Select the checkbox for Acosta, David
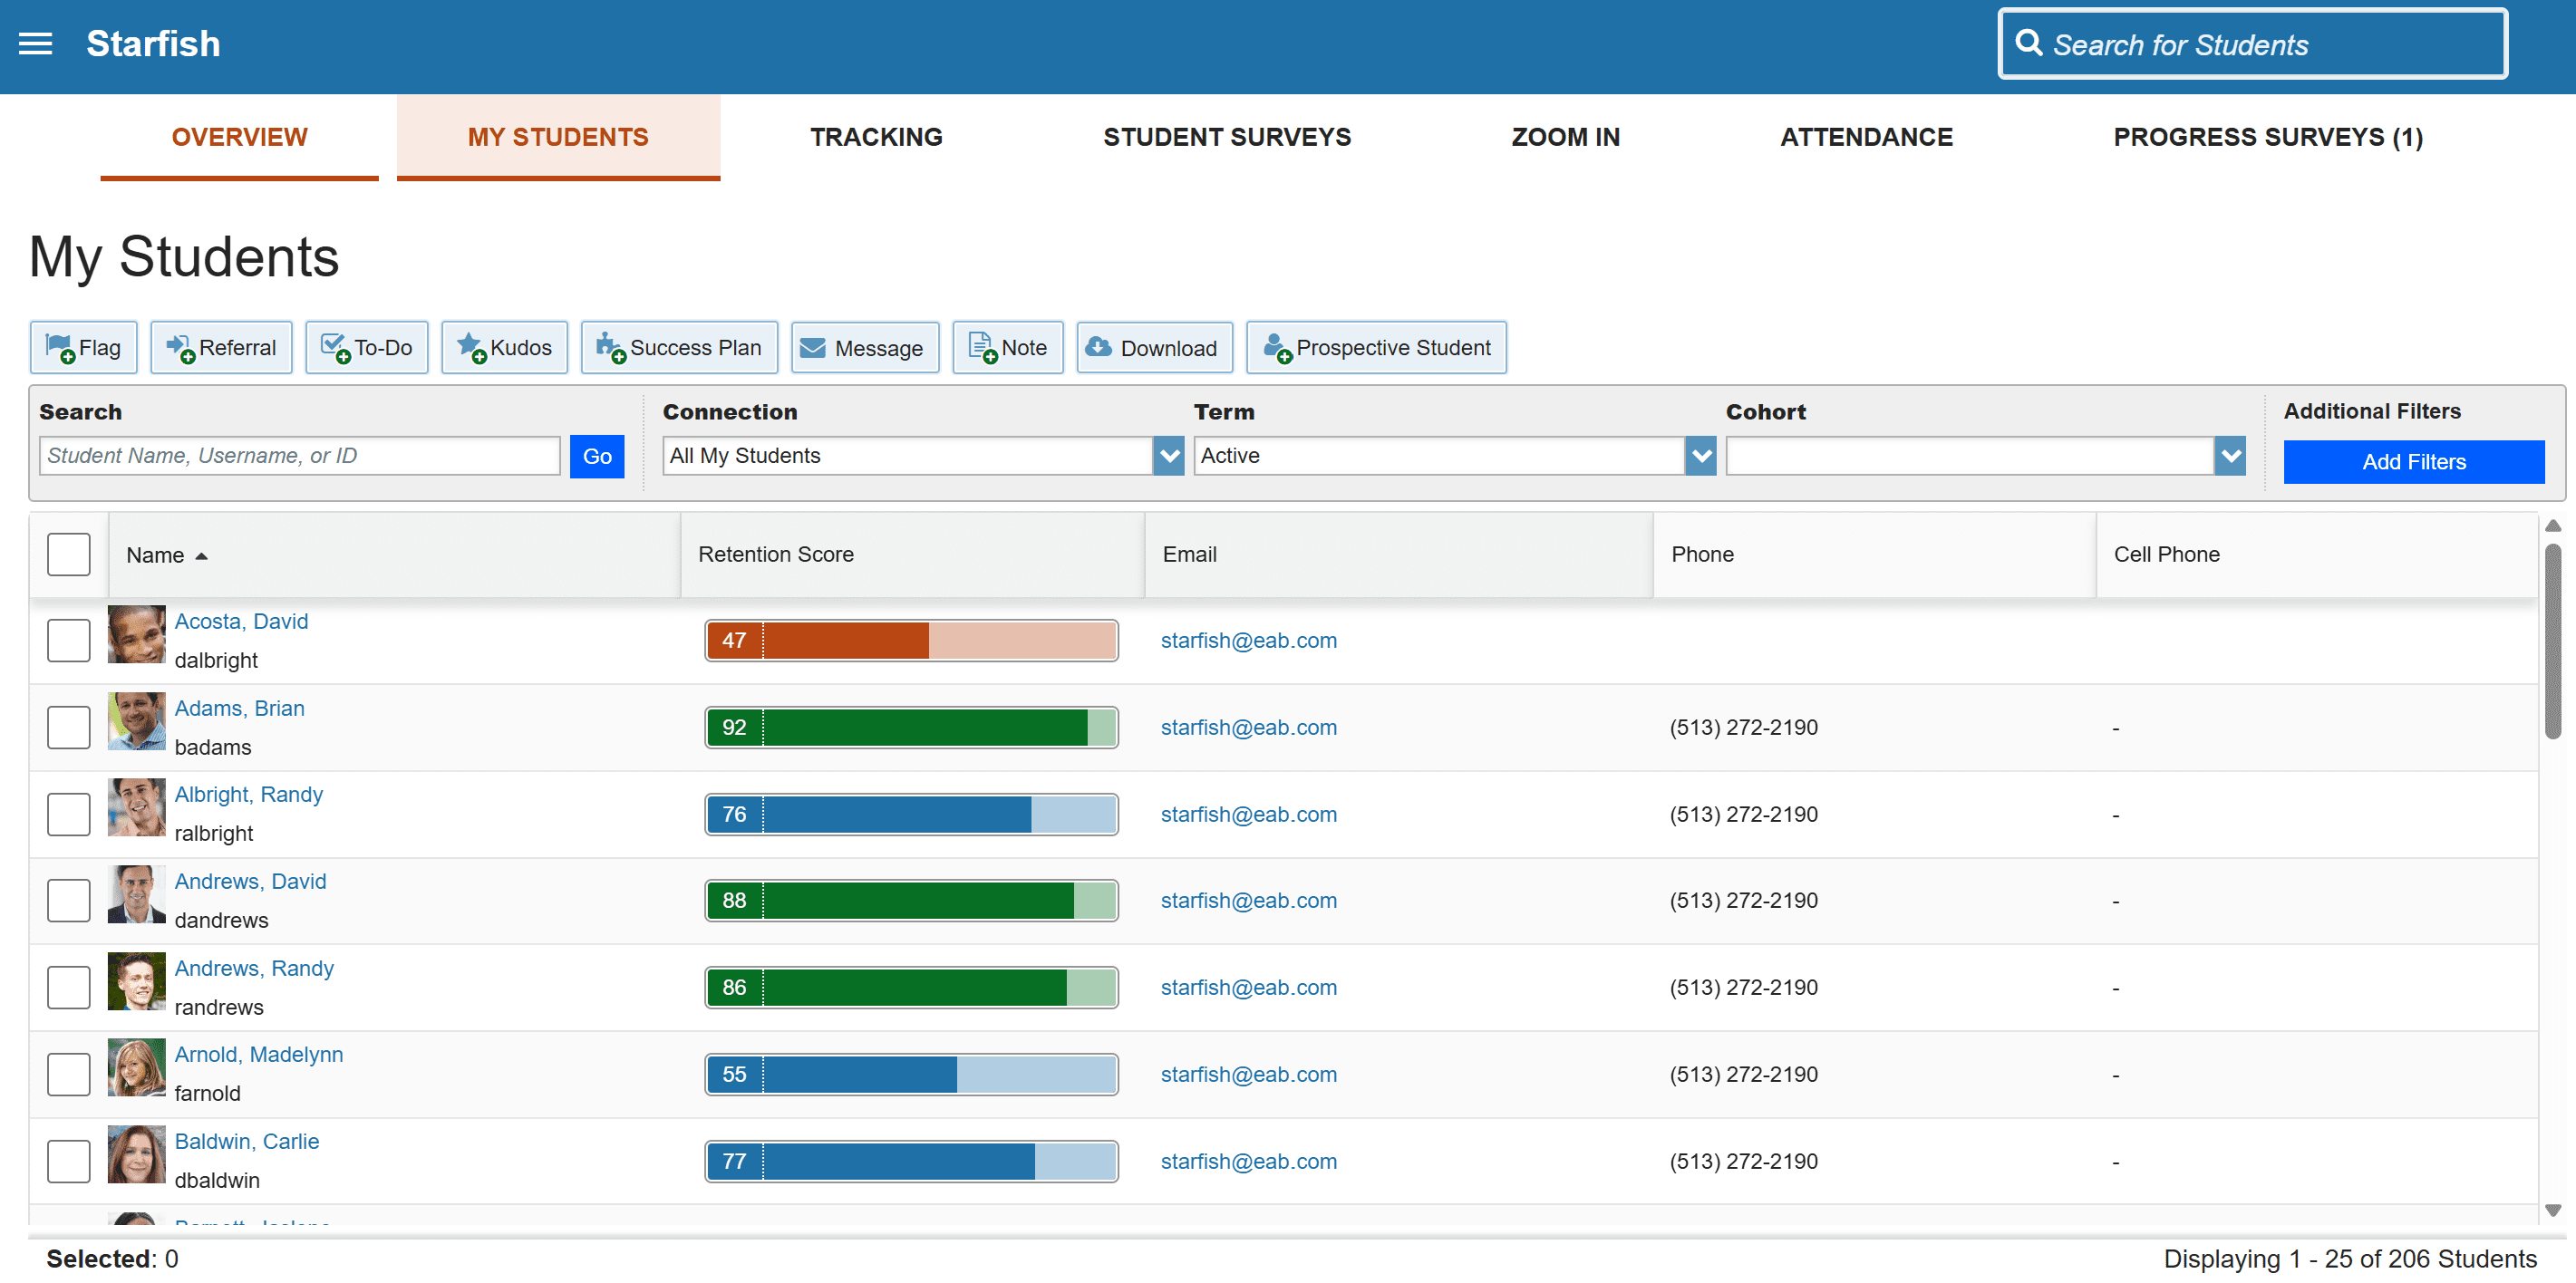The height and width of the screenshot is (1283, 2576). tap(69, 641)
